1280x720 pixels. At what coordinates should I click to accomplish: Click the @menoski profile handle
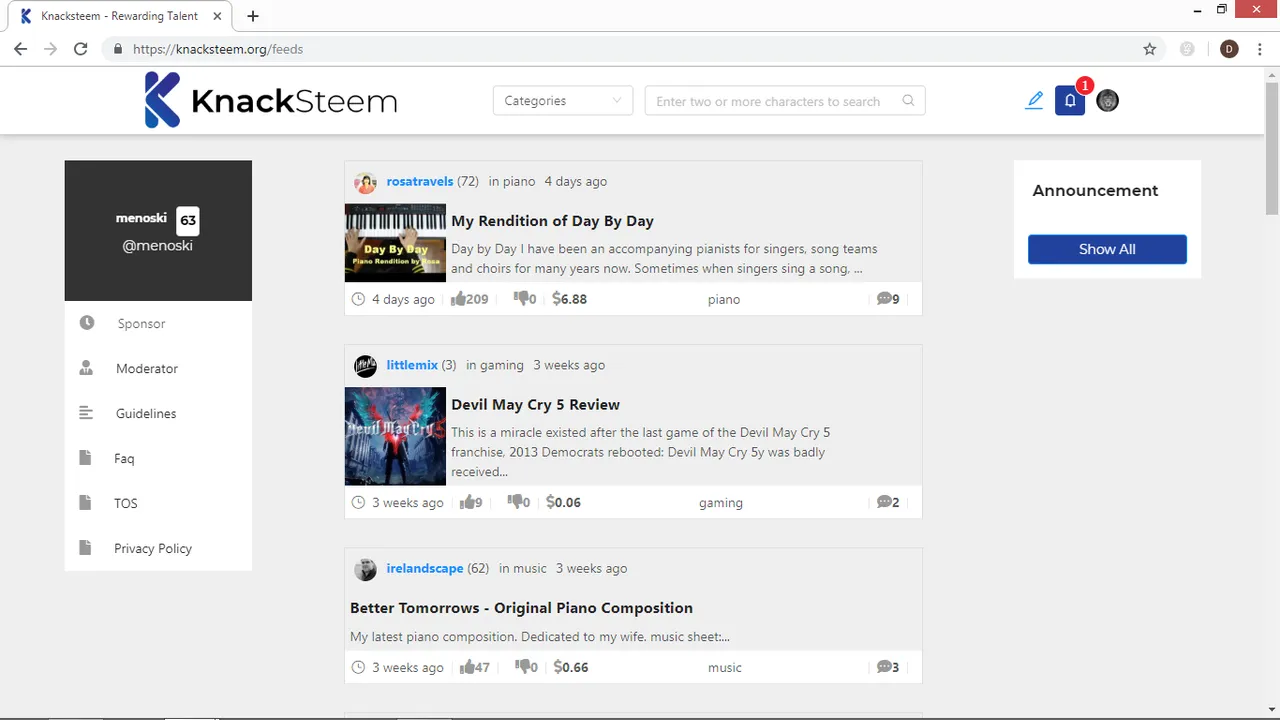pos(158,245)
